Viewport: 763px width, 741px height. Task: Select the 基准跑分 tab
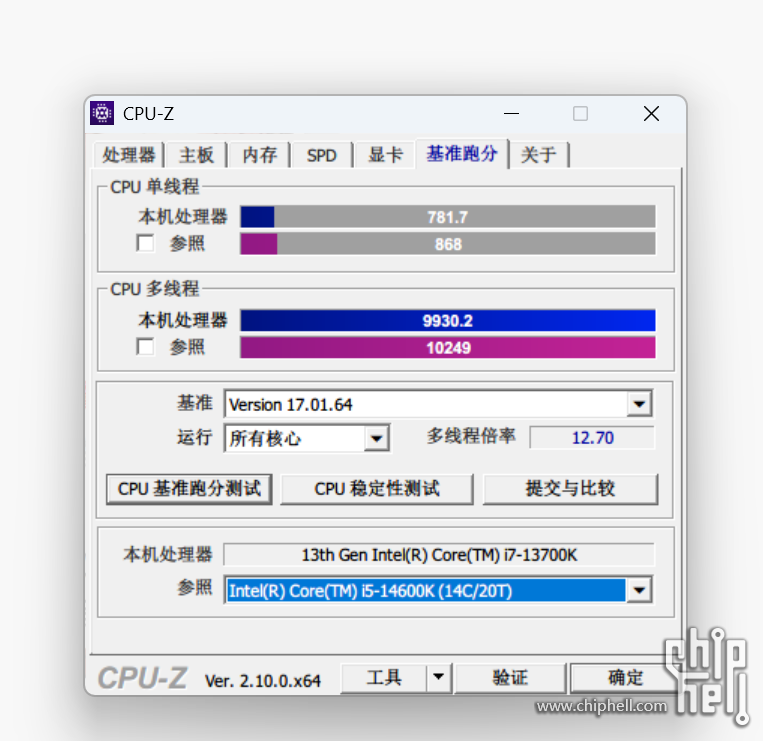coord(462,154)
